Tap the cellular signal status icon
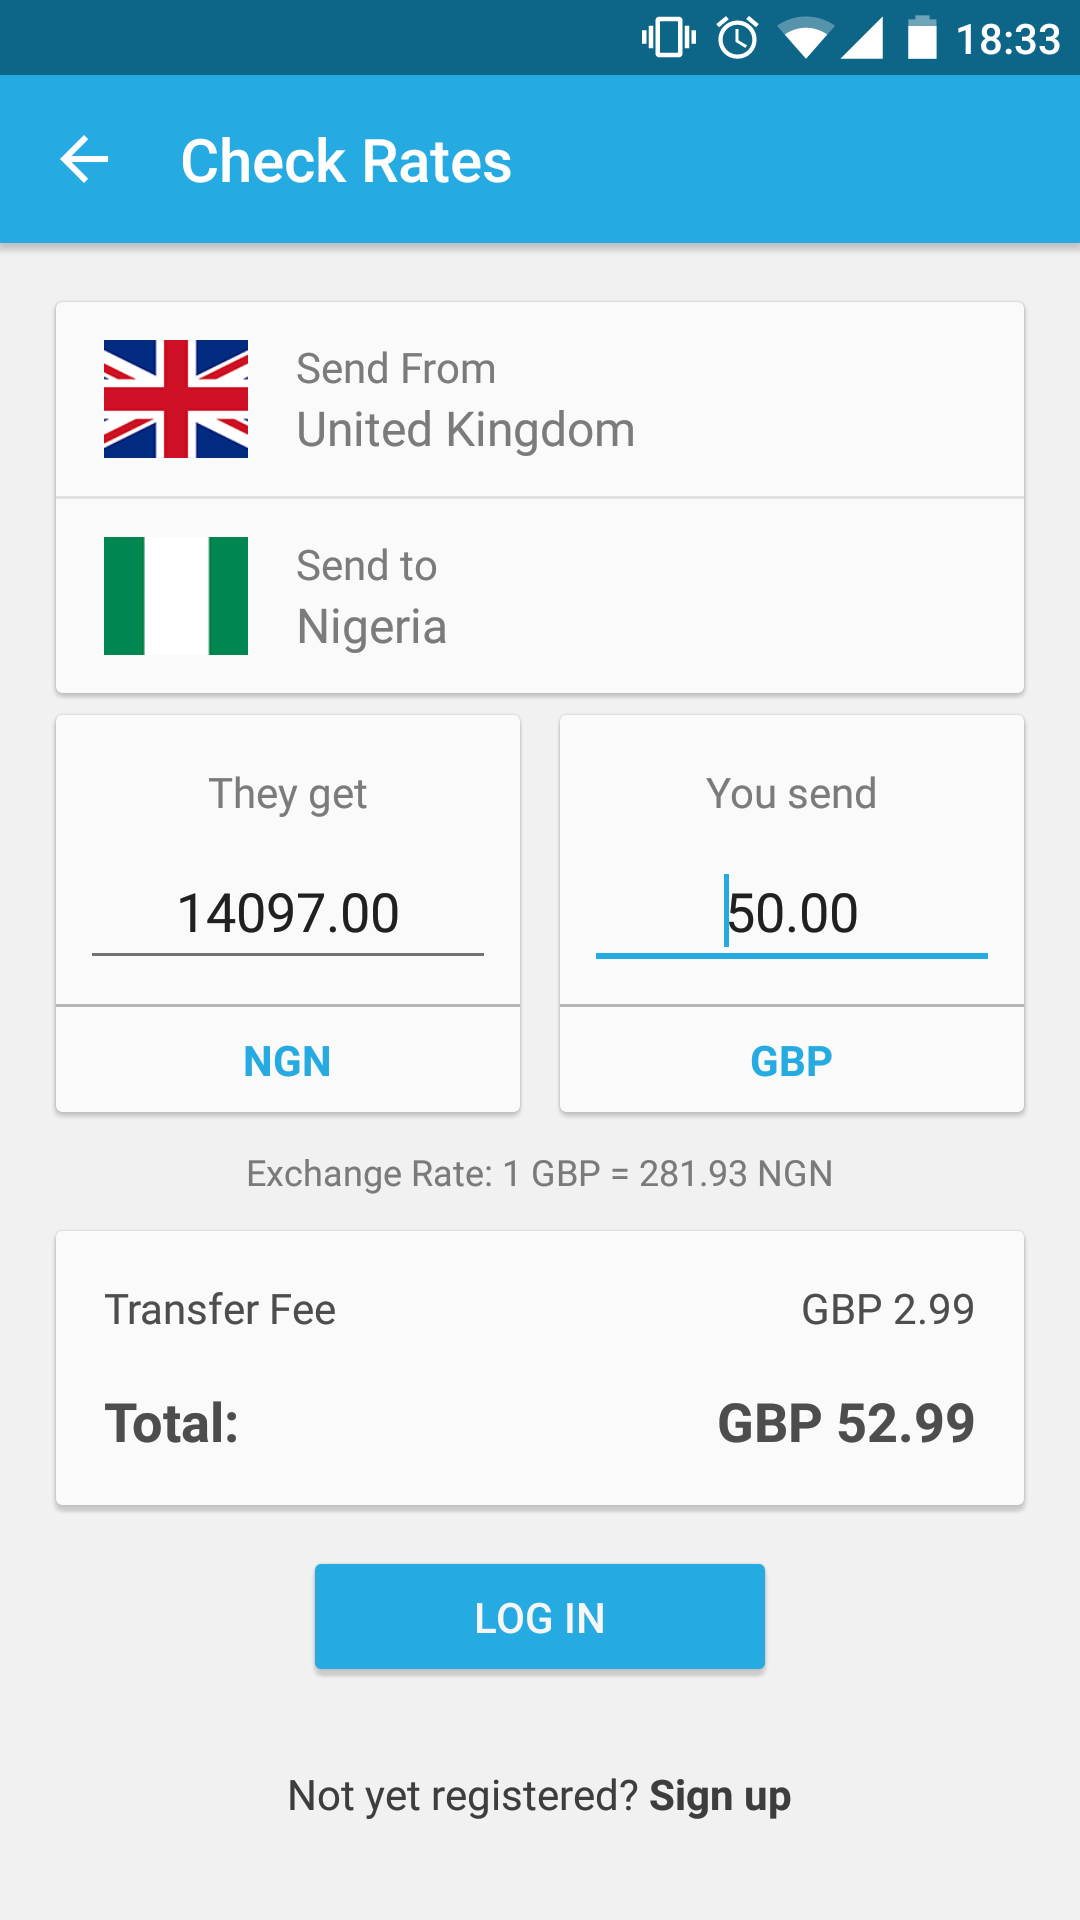This screenshot has height=1920, width=1080. coord(862,38)
